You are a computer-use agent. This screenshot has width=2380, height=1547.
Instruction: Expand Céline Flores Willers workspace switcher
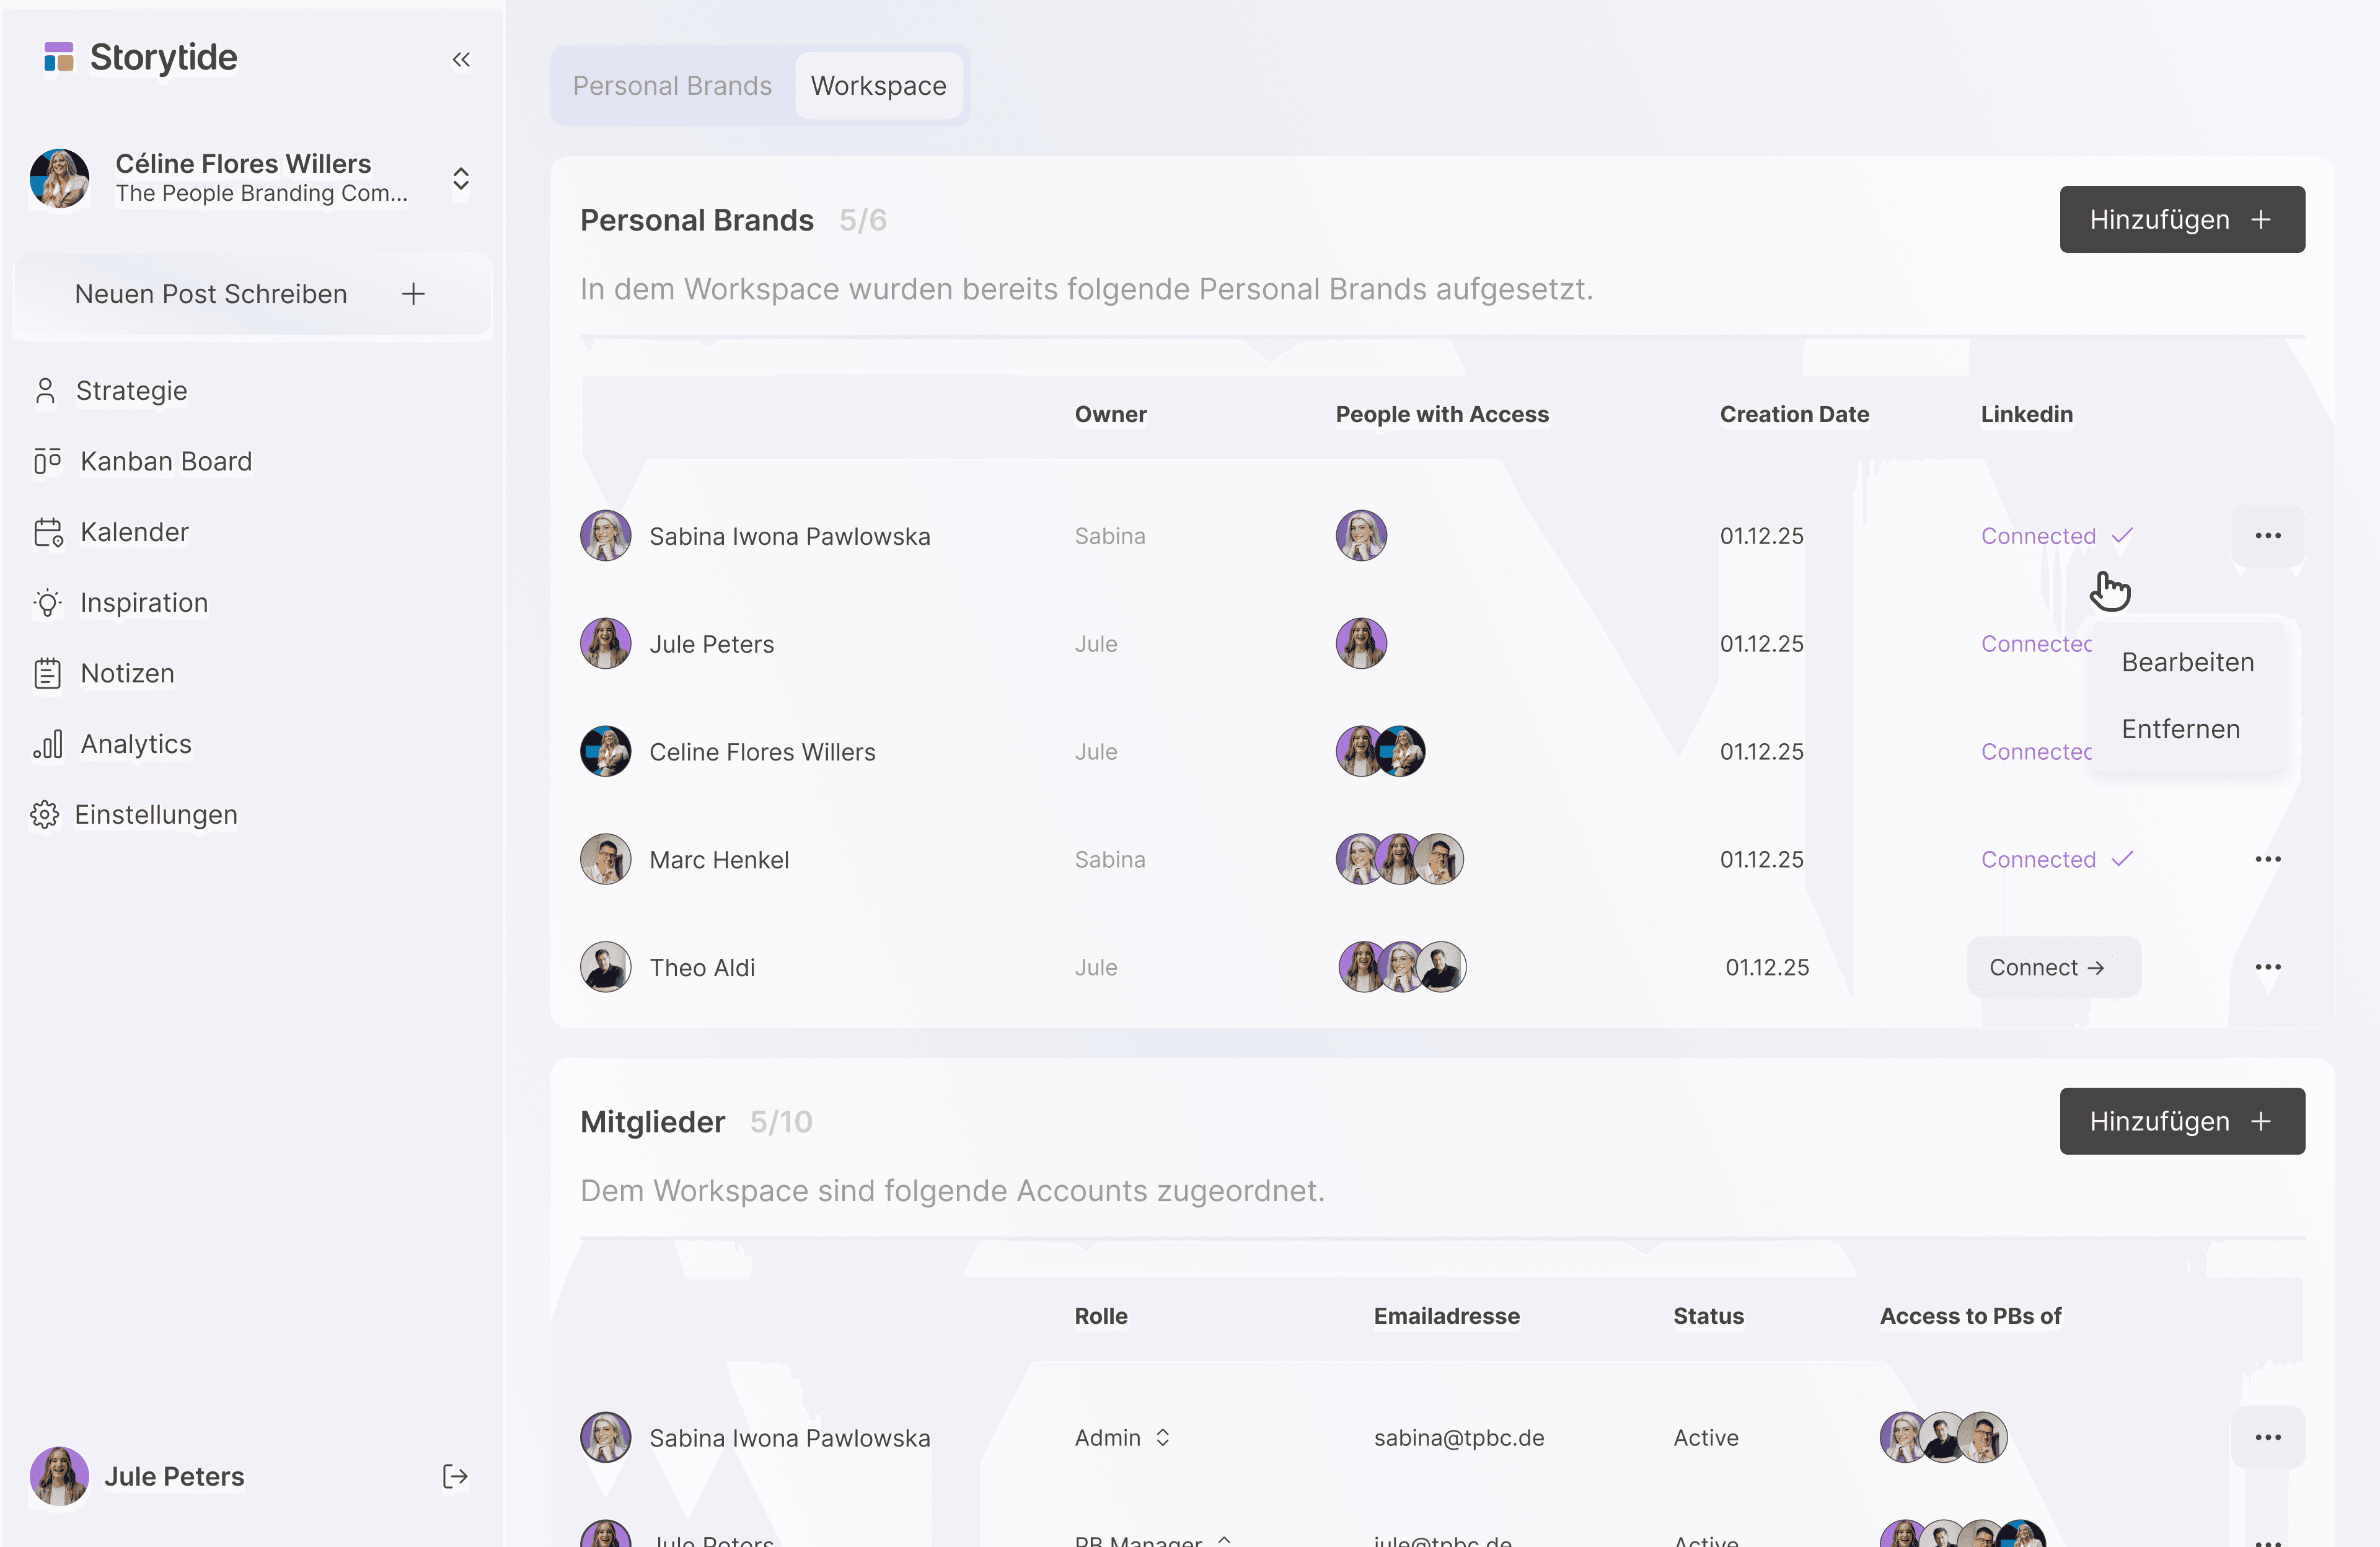pyautogui.click(x=460, y=179)
